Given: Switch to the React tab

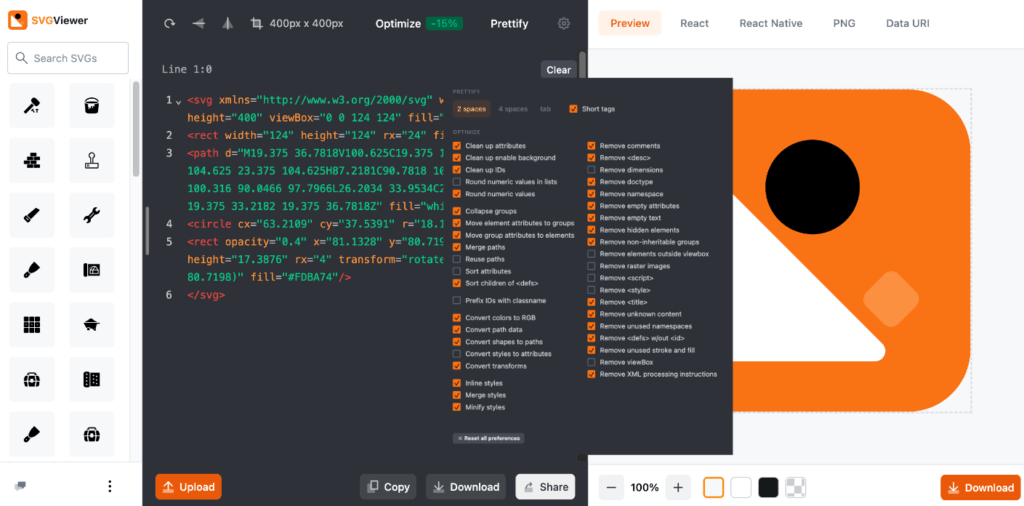Looking at the screenshot, I should click(694, 24).
